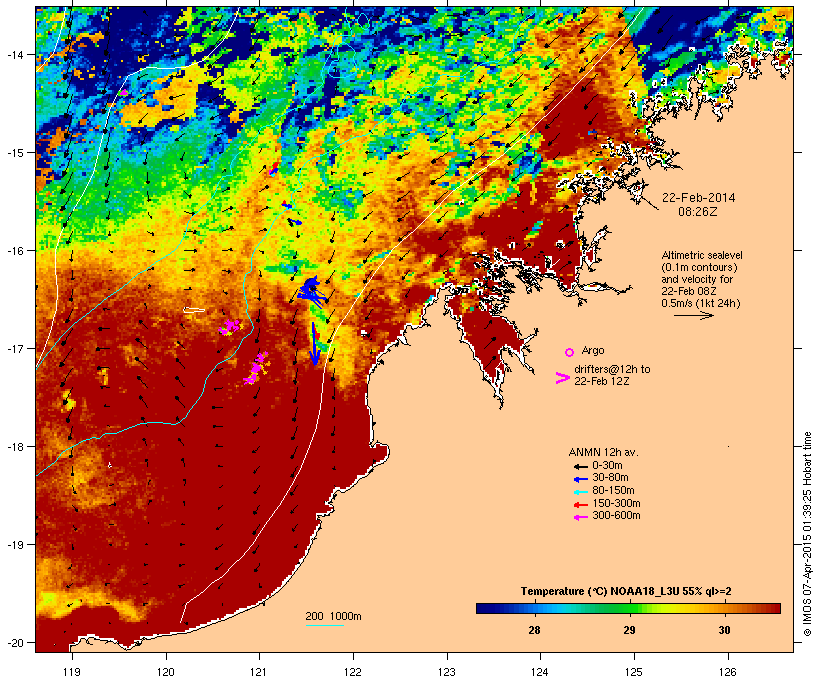The height and width of the screenshot is (680, 820).
Task: Click the 124 longitude axis label
Action: [540, 672]
